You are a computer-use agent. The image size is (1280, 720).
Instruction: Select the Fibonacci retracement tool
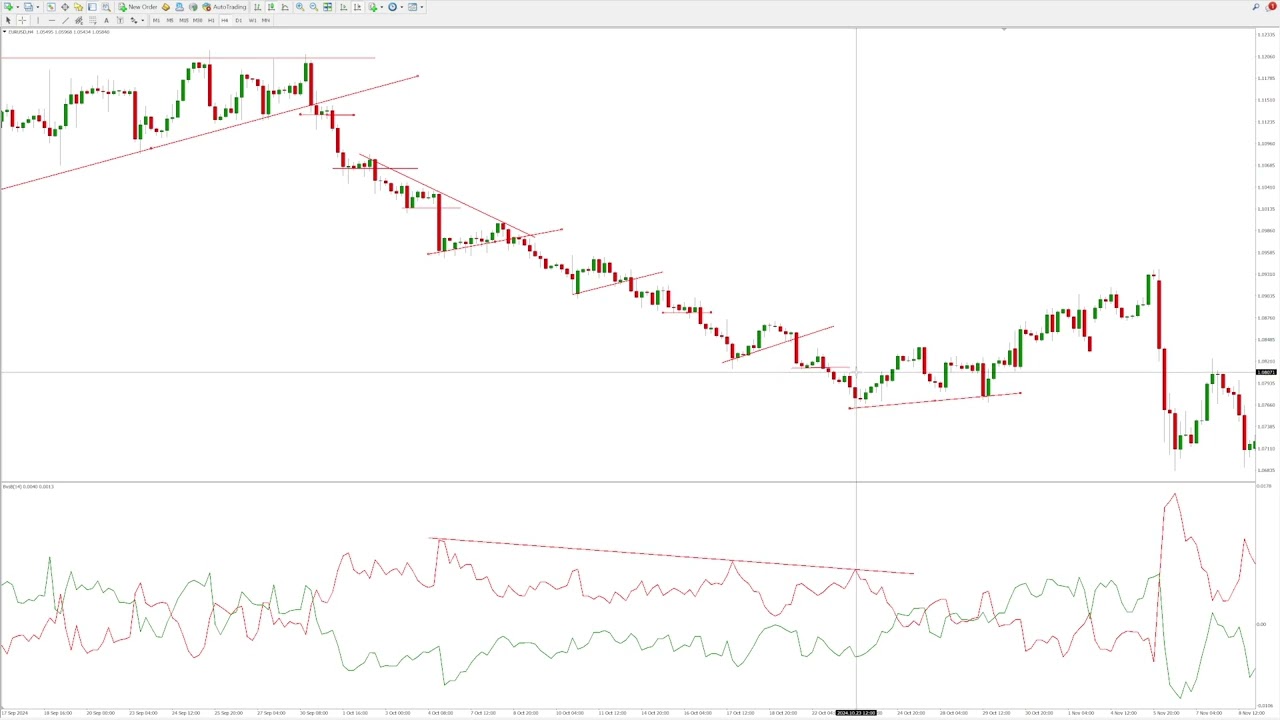(92, 20)
